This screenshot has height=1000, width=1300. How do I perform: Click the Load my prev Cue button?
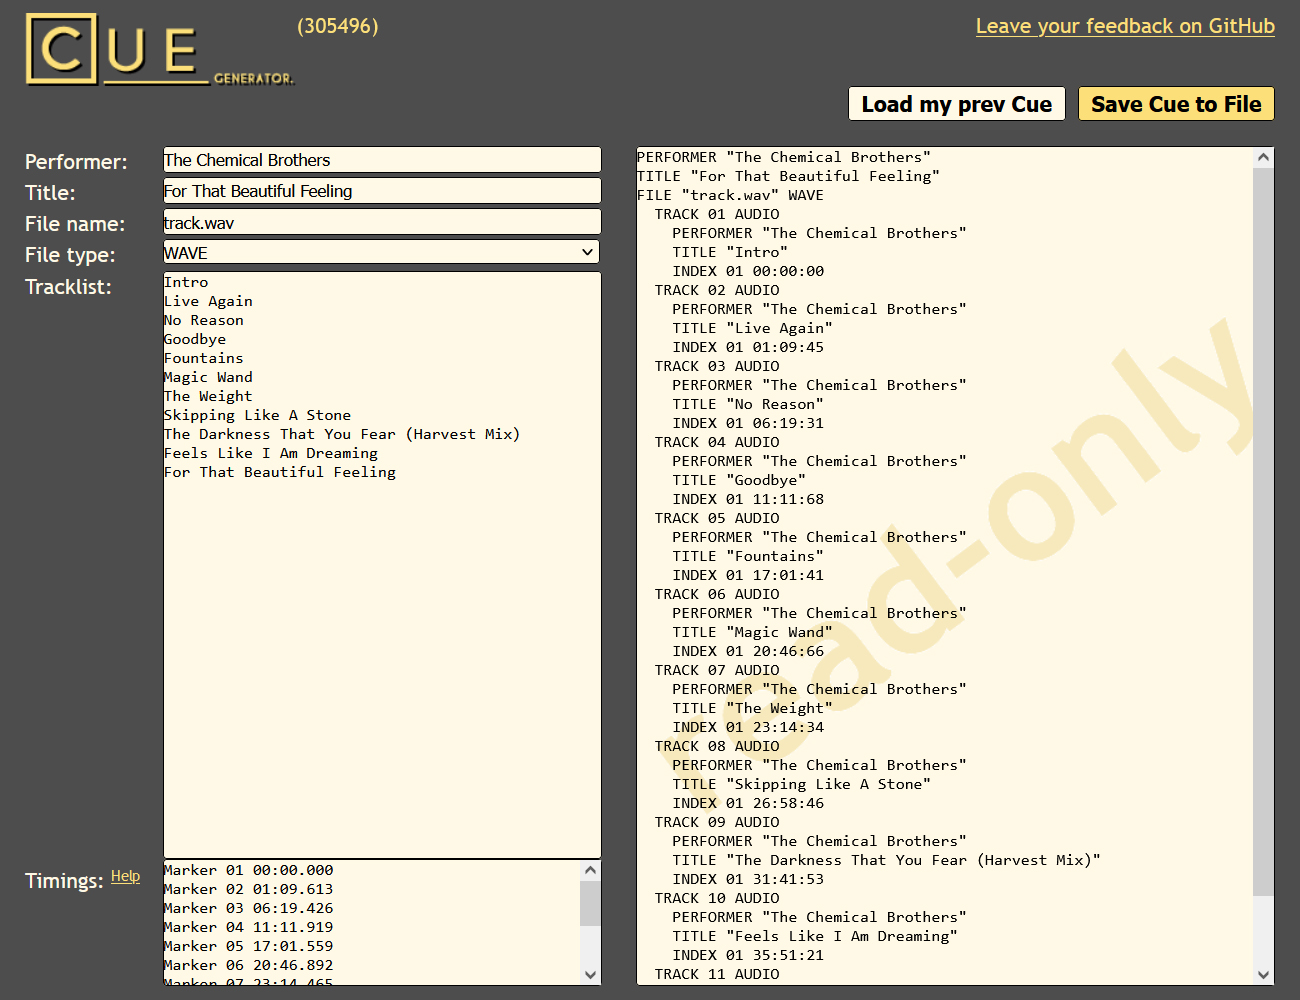(x=957, y=104)
